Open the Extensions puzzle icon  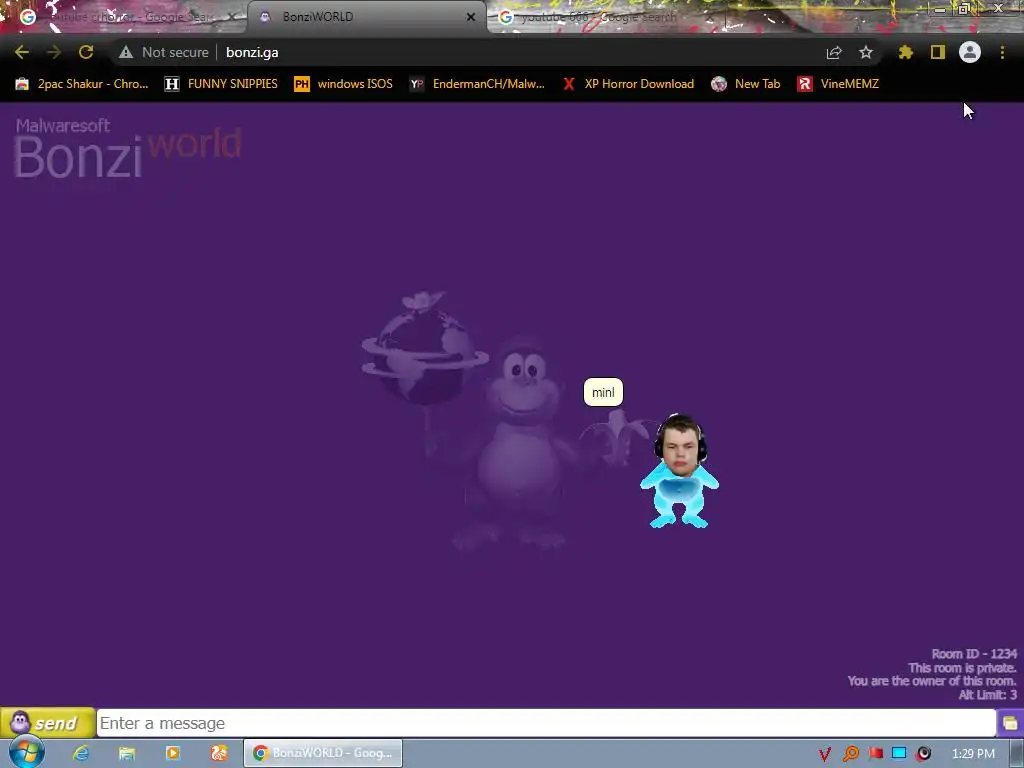[906, 52]
